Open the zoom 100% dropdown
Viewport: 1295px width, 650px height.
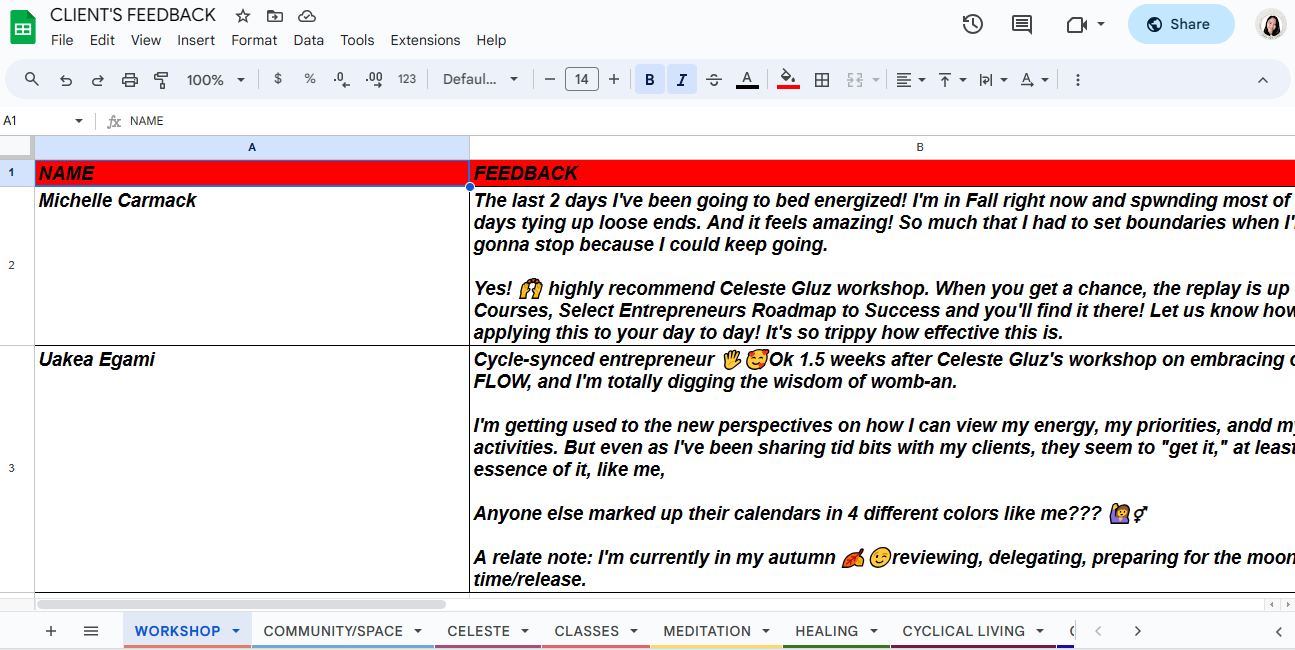(x=216, y=80)
